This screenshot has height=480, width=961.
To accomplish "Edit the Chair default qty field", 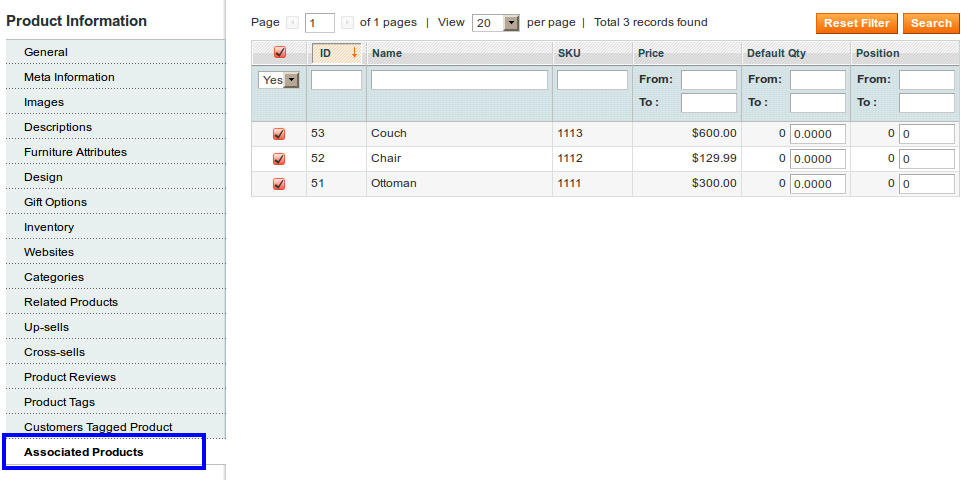I will (x=818, y=159).
